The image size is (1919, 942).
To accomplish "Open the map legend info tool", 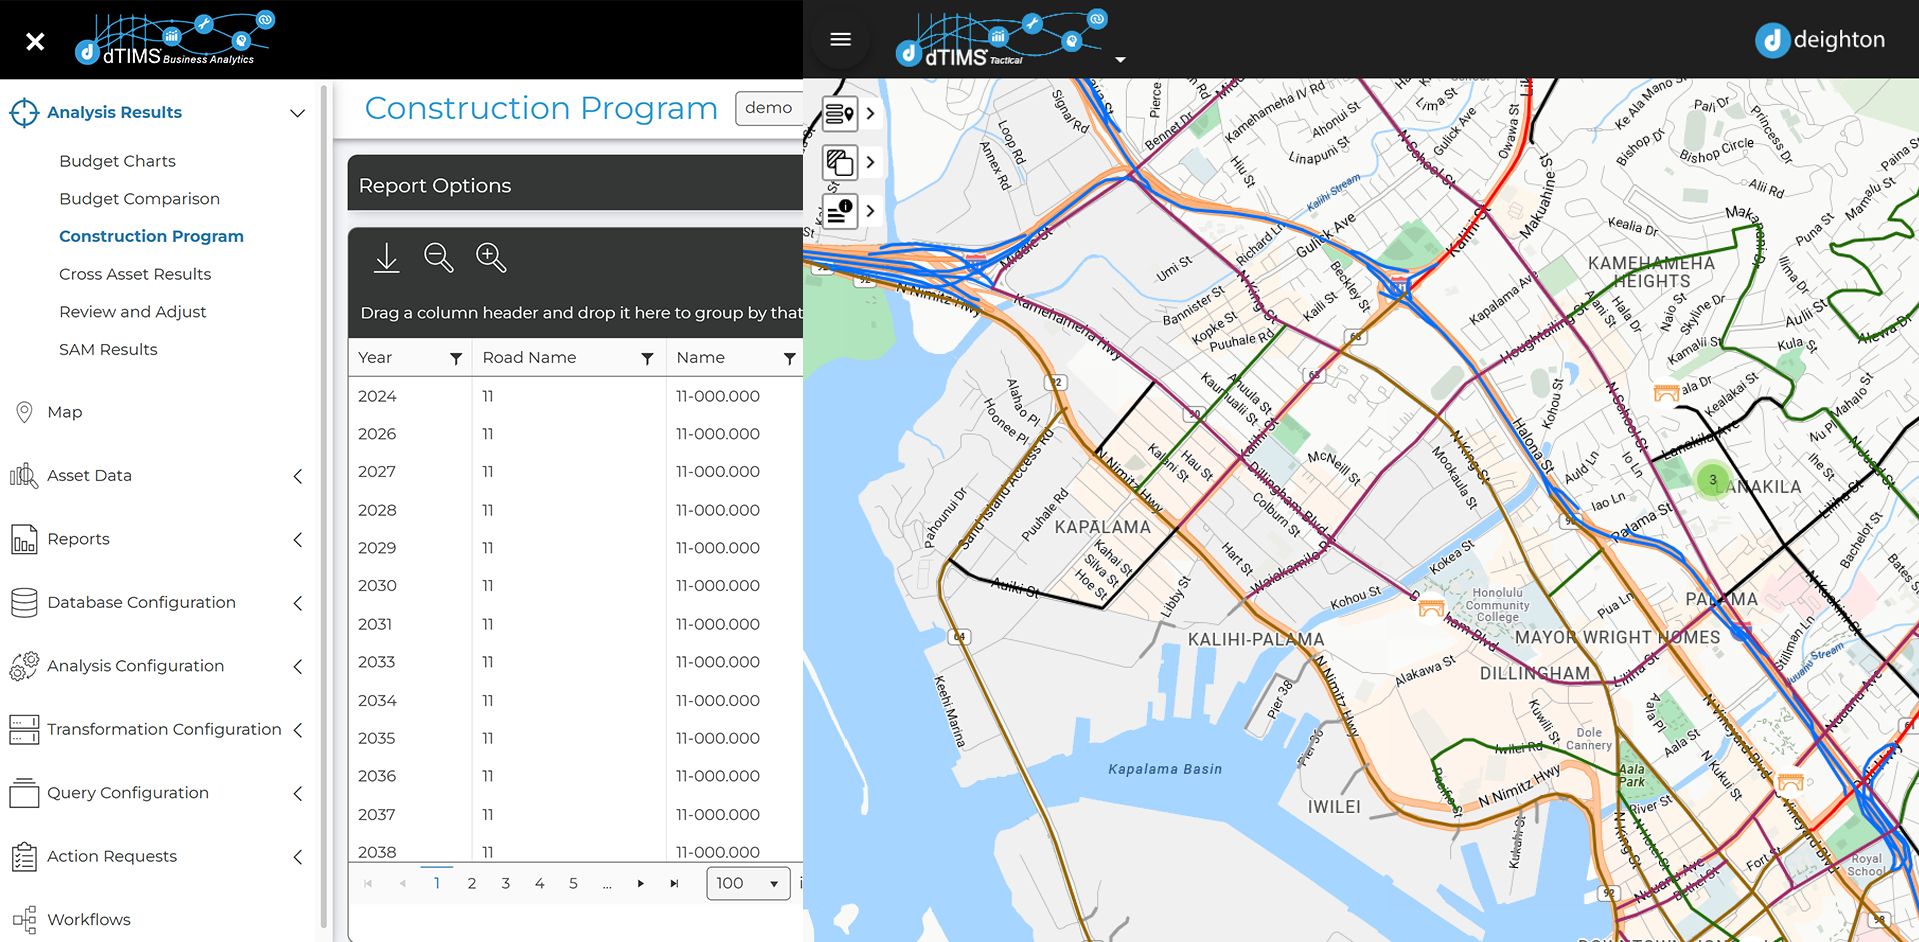I will (839, 211).
